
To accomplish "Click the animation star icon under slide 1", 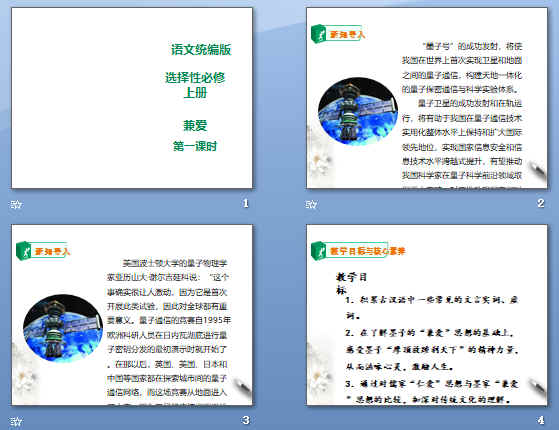I will tap(16, 204).
